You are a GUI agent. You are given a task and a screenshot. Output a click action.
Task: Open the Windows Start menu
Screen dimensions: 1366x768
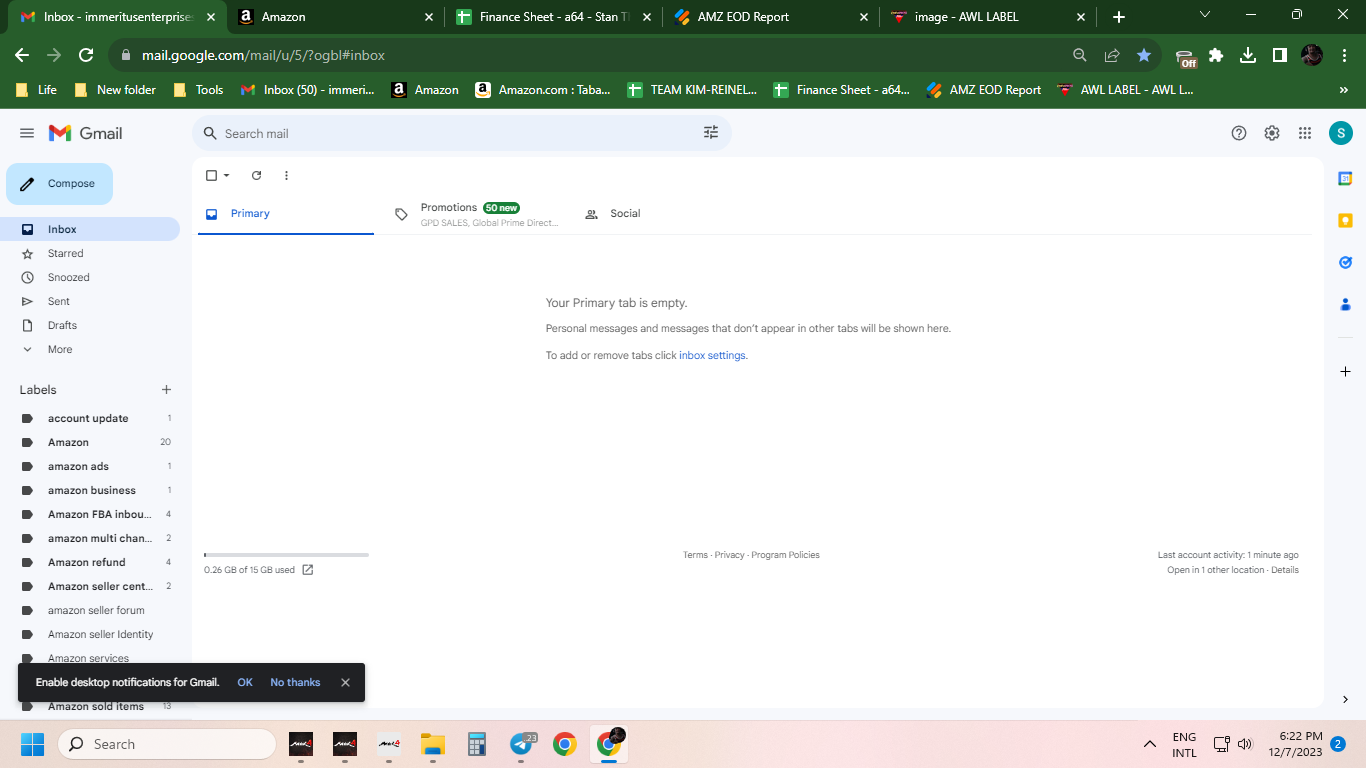click(32, 744)
